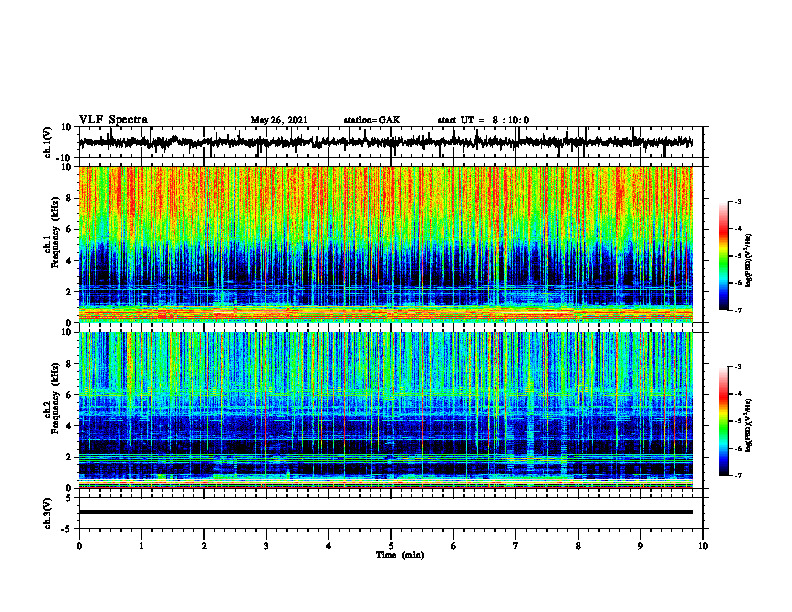Click the log(PSD) label beside ch.2 colorbar
This screenshot has width=792, height=612.
(x=749, y=425)
